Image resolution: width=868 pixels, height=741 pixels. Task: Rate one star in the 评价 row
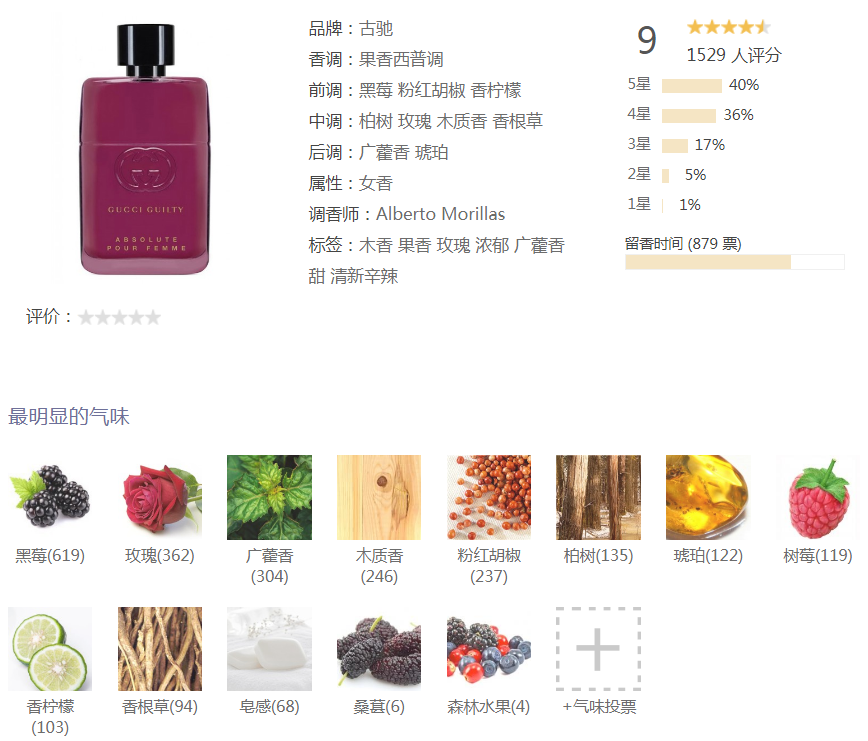(x=86, y=317)
